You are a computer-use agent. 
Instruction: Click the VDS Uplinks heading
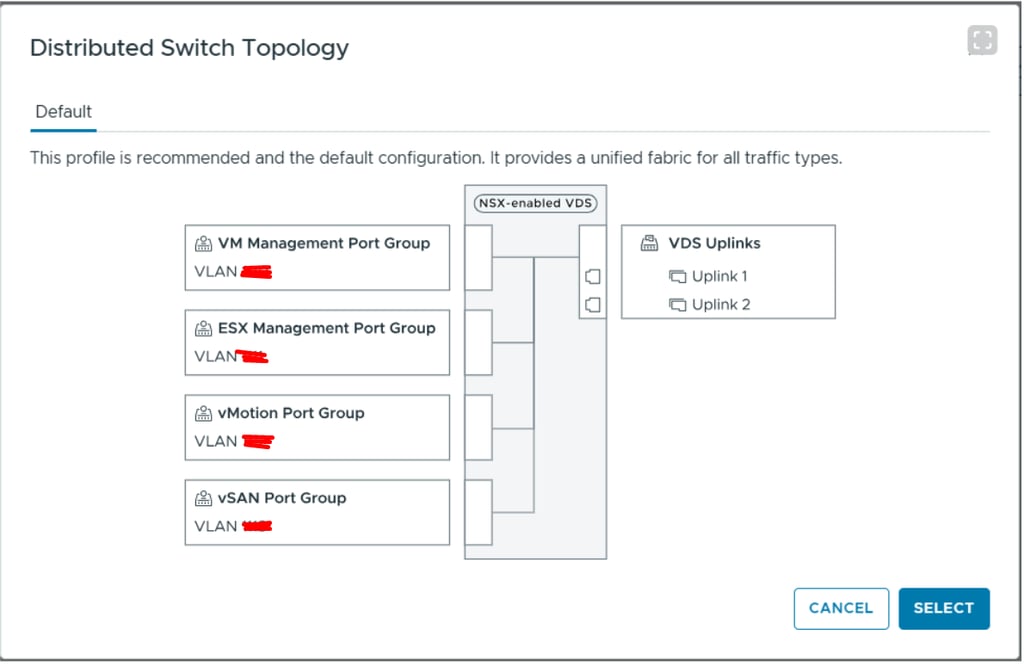tap(714, 243)
